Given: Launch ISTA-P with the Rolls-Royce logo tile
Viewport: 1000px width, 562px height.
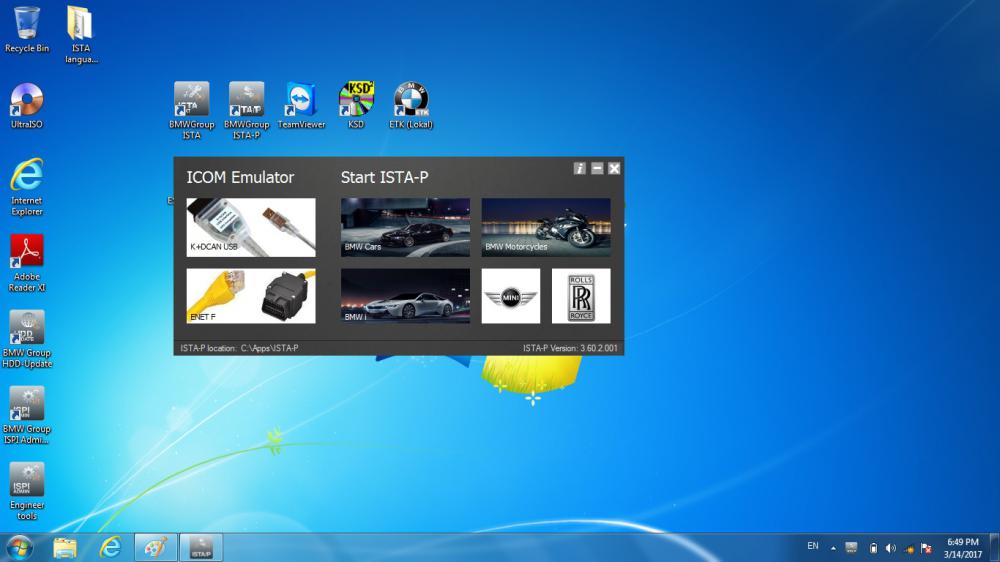Looking at the screenshot, I should coord(581,295).
